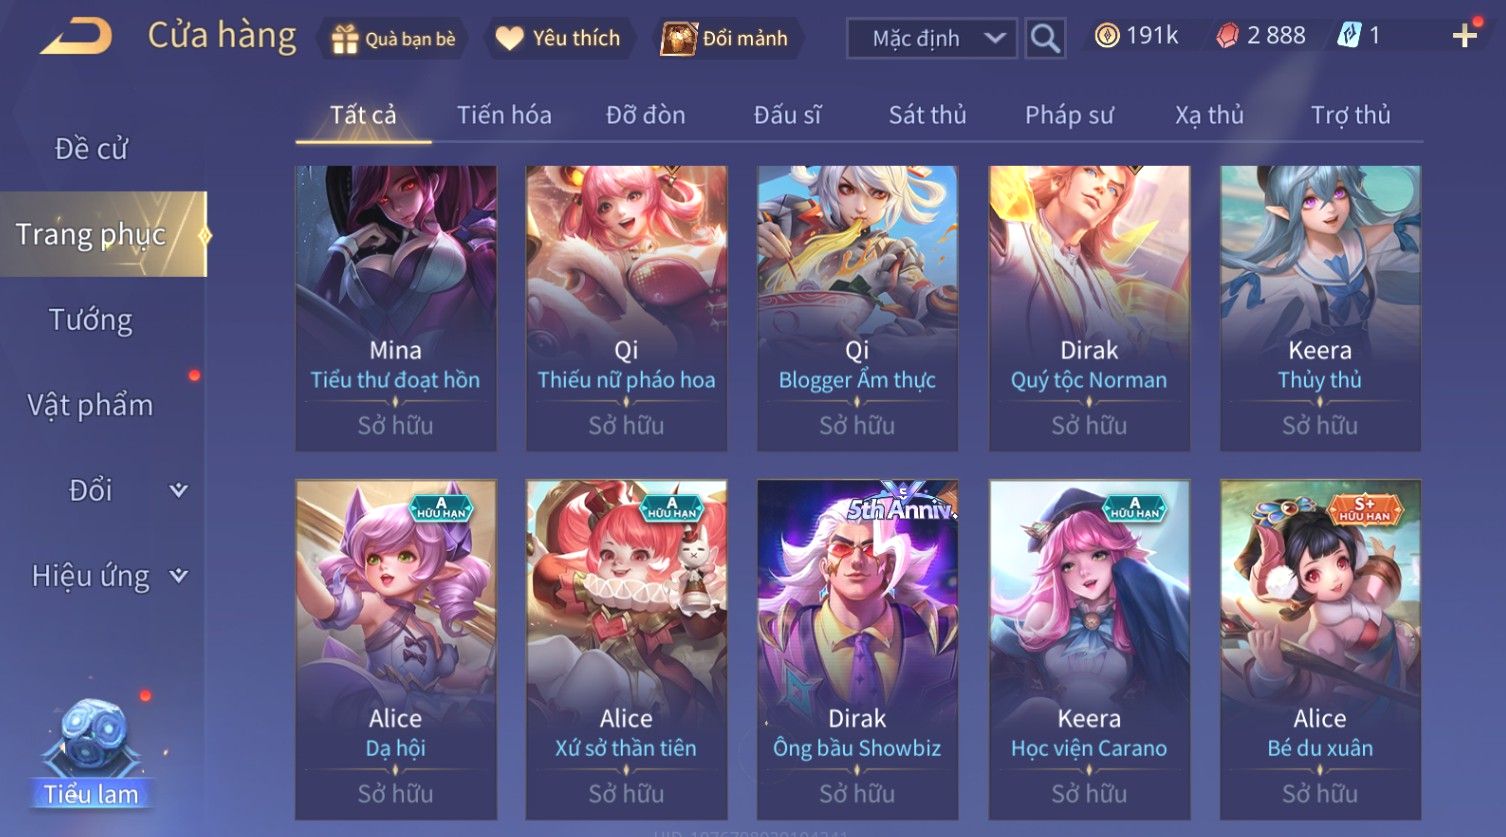Open Đổi mảnh fragment exchange
The height and width of the screenshot is (837, 1506).
tap(726, 38)
